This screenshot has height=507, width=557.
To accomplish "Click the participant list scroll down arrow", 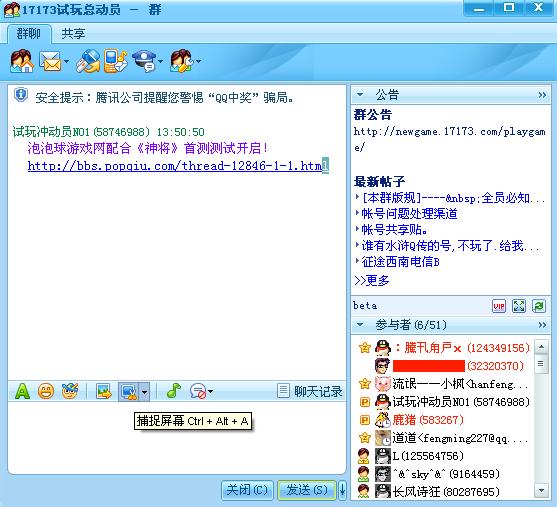I will 541,491.
